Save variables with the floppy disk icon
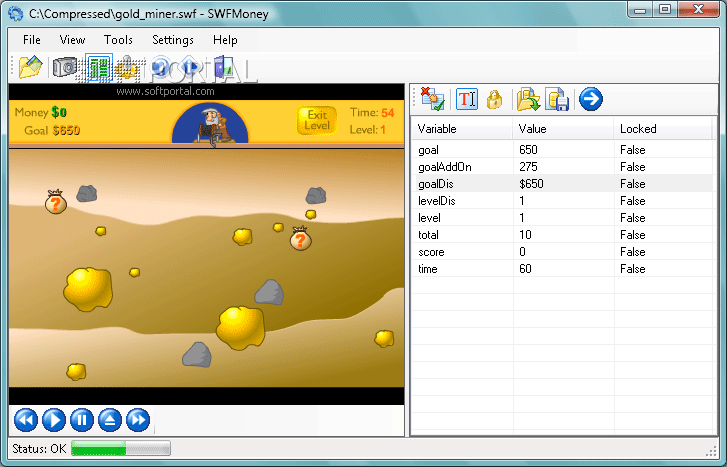The image size is (727, 467). (557, 99)
